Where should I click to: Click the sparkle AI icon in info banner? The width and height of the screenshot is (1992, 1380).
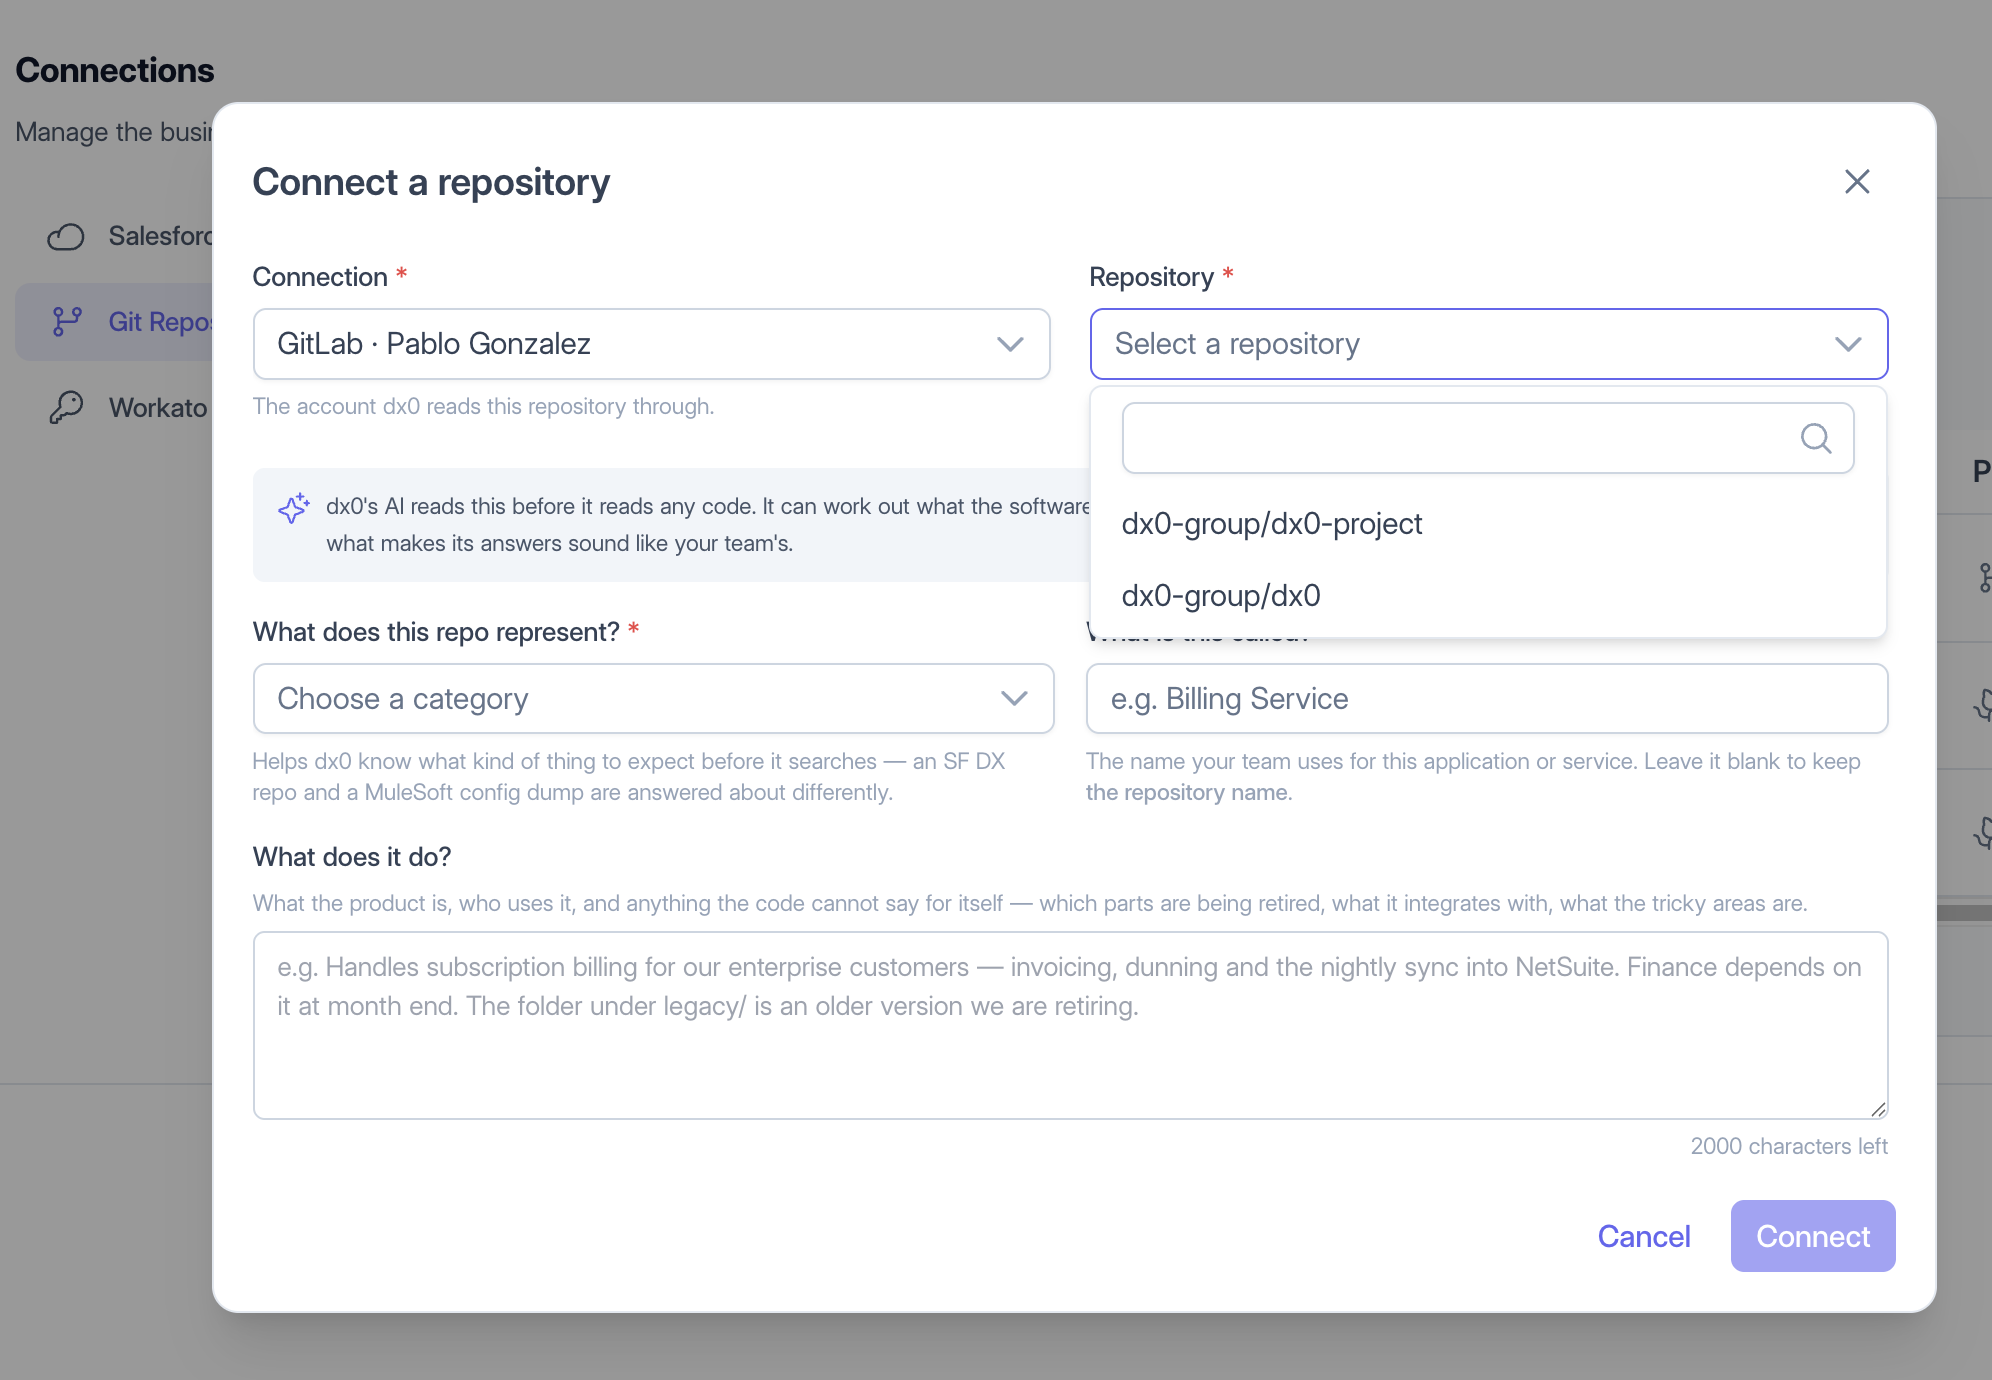293,508
